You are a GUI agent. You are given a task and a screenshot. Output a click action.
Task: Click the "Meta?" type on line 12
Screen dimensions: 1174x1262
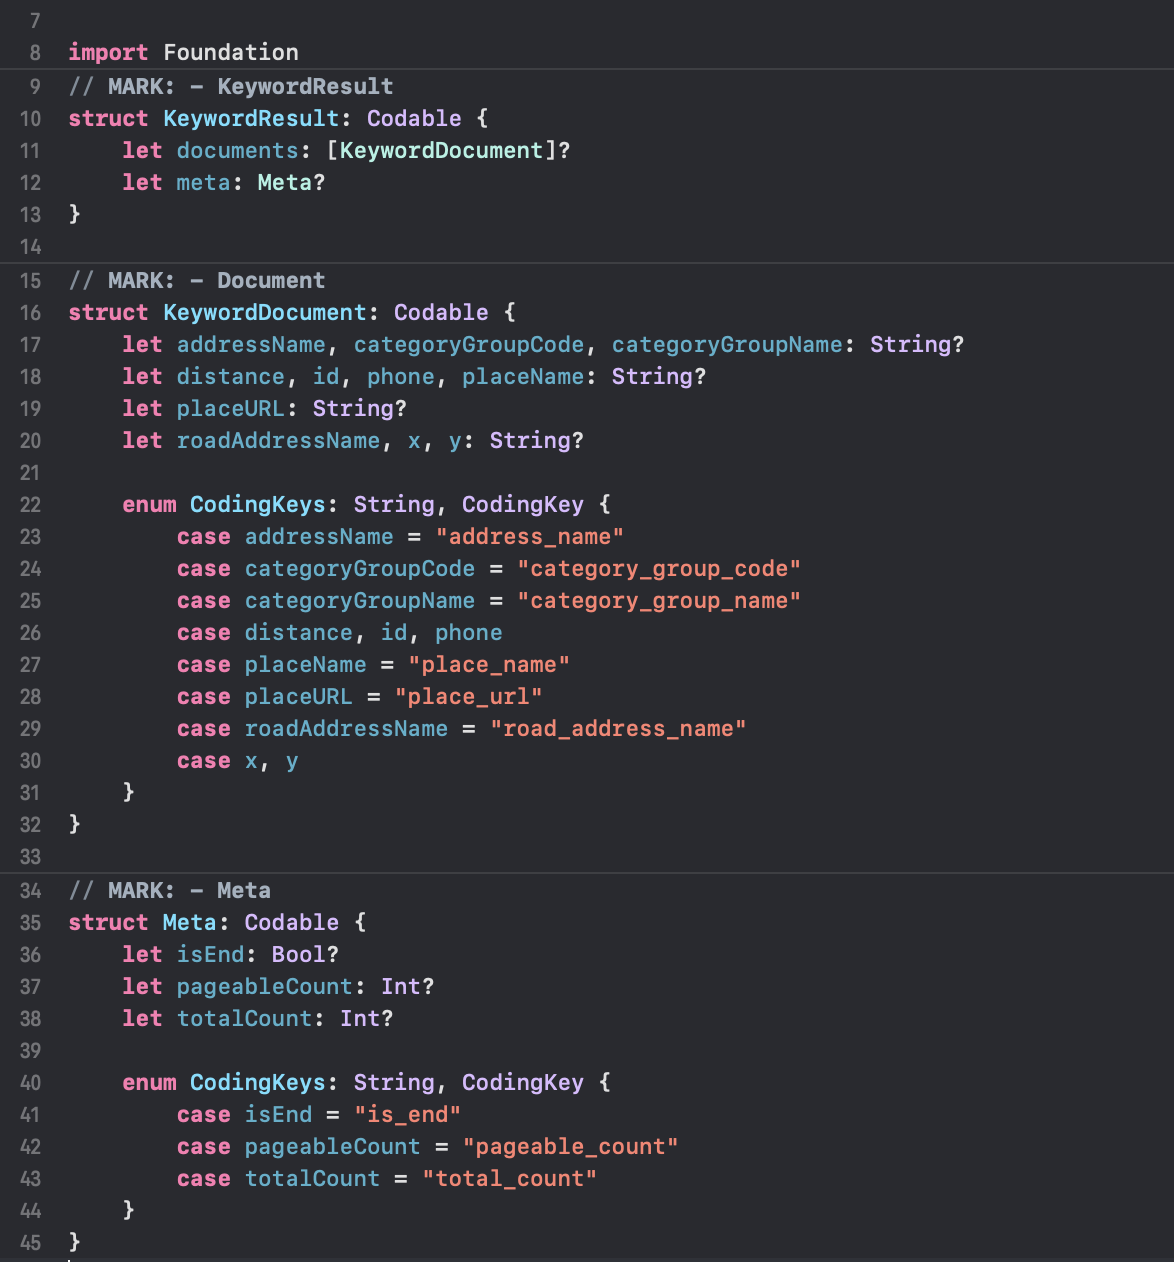point(291,182)
